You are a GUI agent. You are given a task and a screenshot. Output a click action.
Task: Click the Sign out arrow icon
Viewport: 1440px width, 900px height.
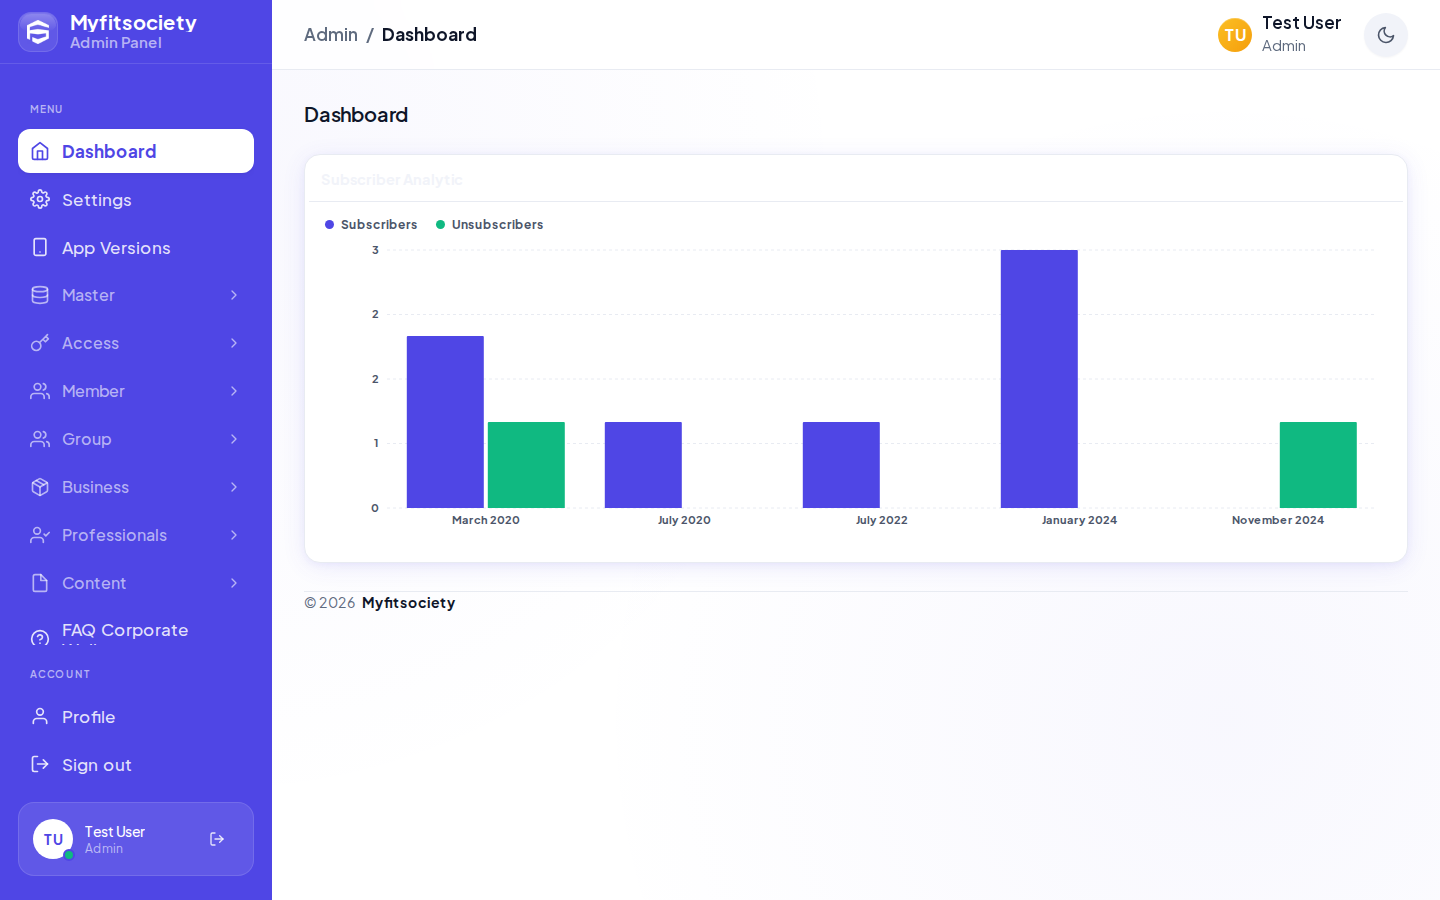[40, 764]
